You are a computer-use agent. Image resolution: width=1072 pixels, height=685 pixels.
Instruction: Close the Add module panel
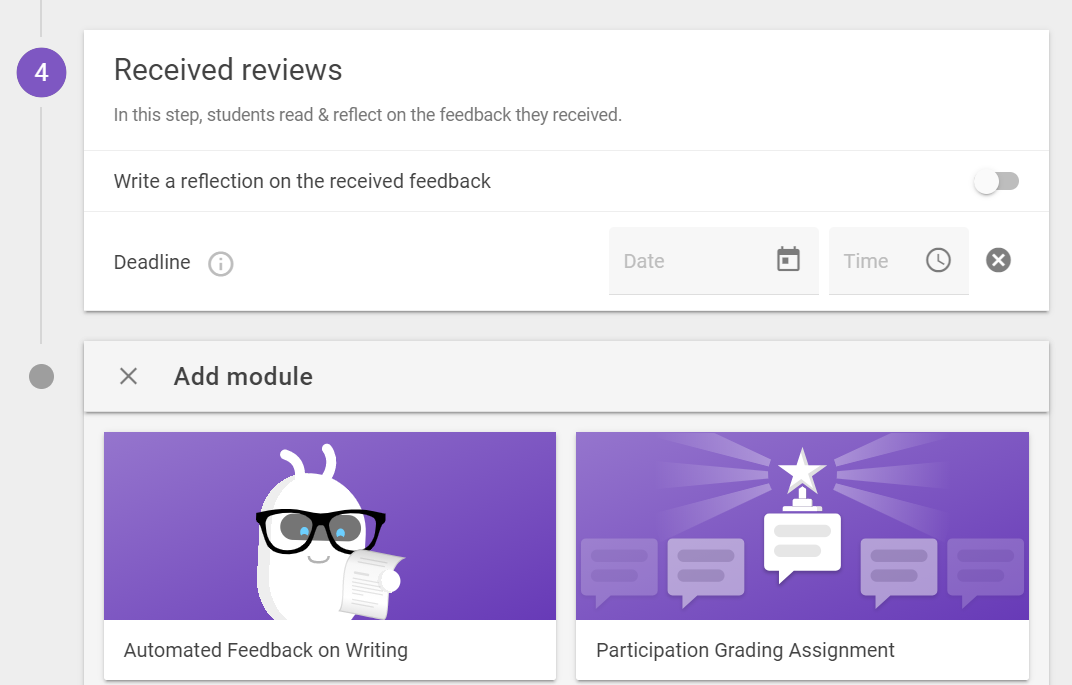click(129, 376)
